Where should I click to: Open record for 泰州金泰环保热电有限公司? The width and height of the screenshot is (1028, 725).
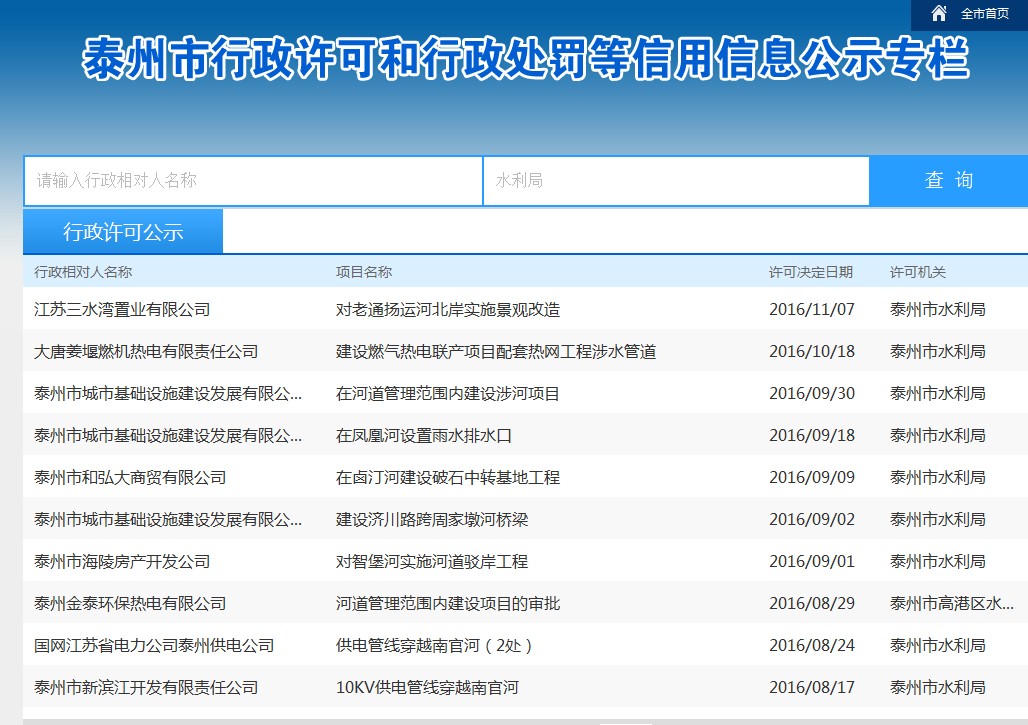tap(130, 604)
